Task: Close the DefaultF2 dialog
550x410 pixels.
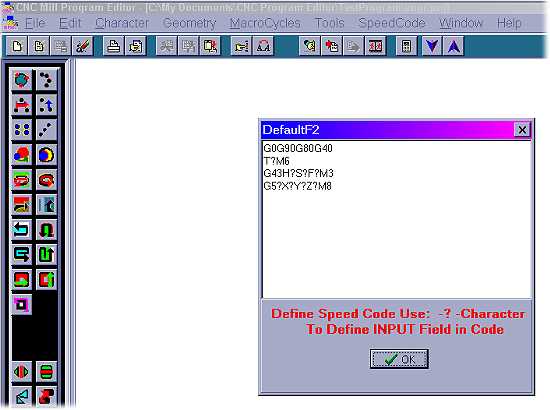Action: point(522,130)
